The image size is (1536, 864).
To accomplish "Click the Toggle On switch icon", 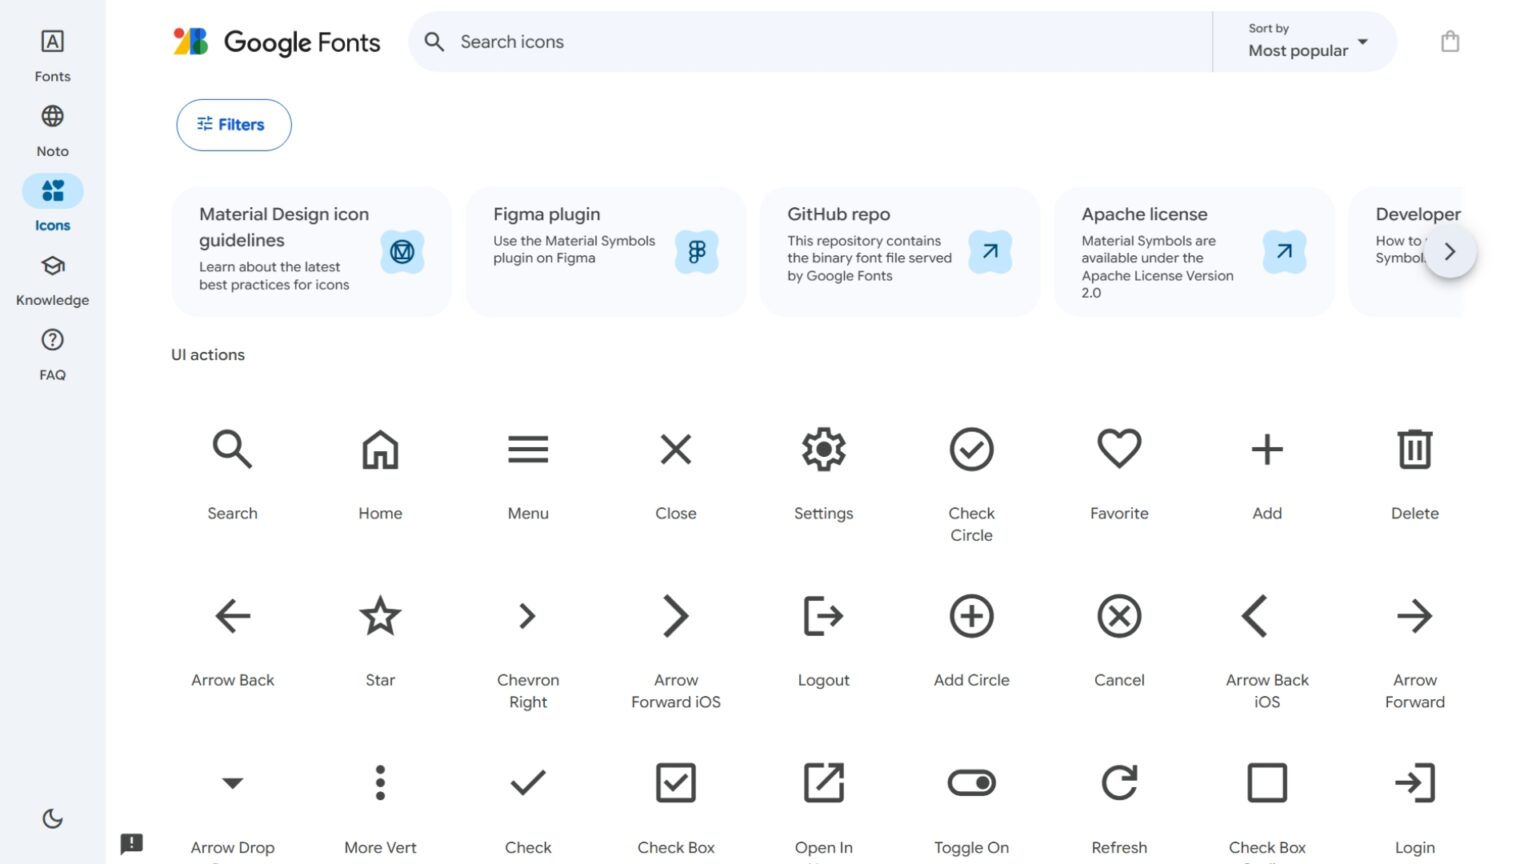I will pyautogui.click(x=971, y=783).
